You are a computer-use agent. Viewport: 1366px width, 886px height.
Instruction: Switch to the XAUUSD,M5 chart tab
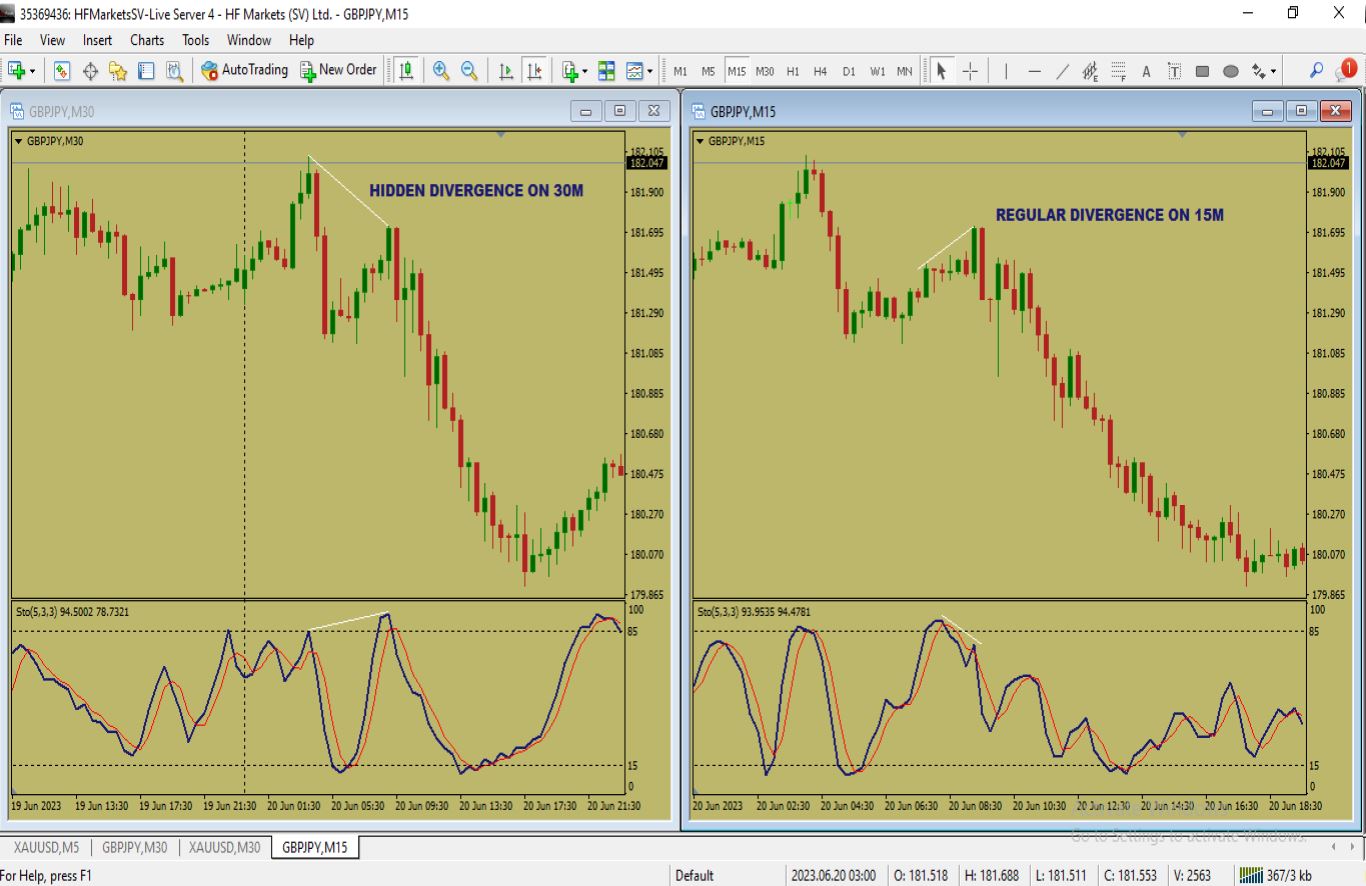[46, 848]
